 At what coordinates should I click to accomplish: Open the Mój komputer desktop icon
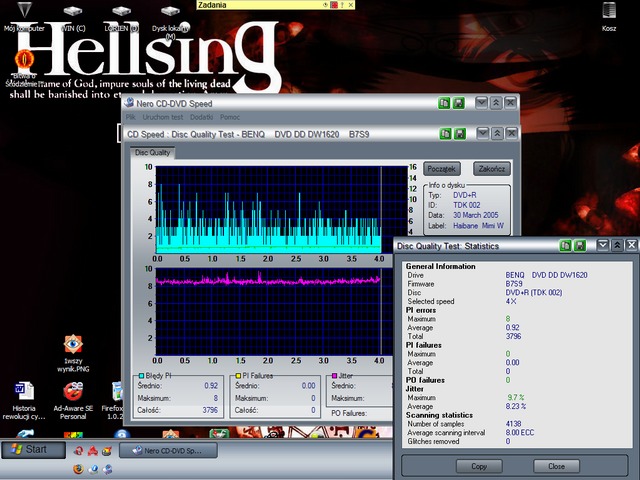pyautogui.click(x=24, y=16)
